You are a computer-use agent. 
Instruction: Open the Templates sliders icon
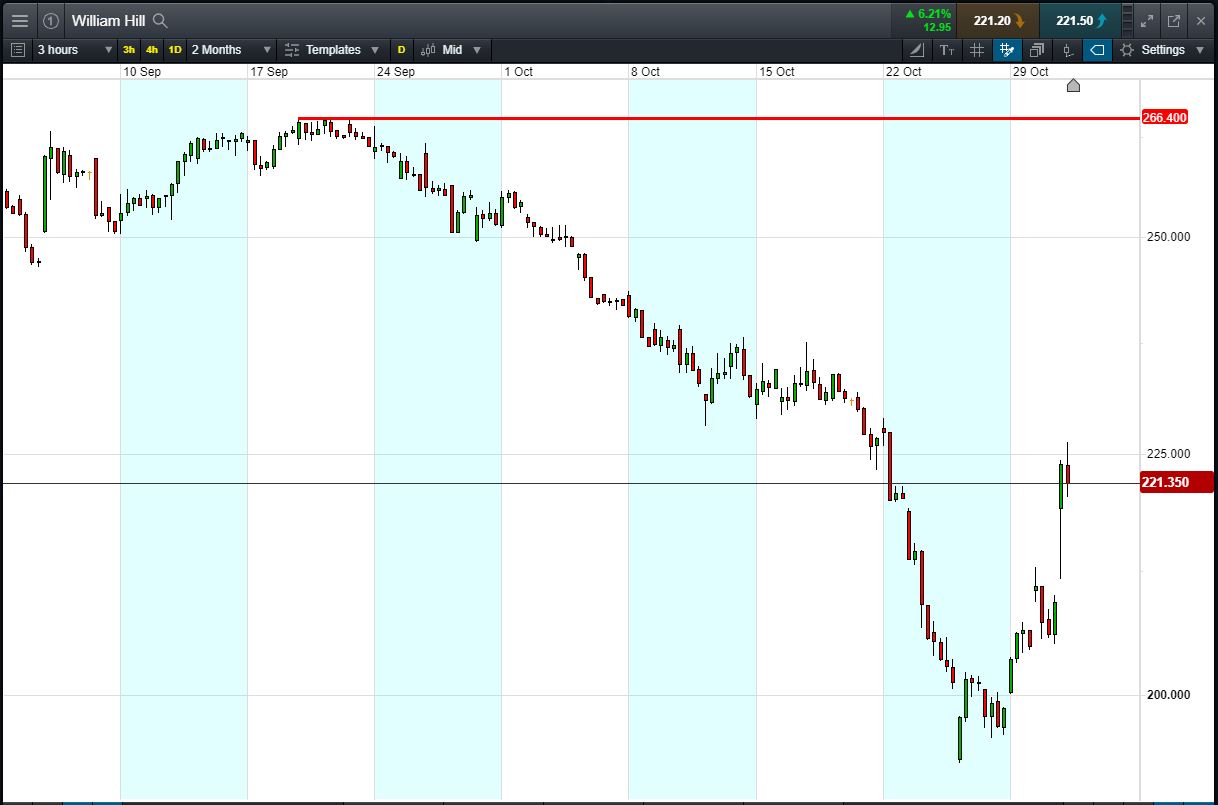(x=292, y=49)
